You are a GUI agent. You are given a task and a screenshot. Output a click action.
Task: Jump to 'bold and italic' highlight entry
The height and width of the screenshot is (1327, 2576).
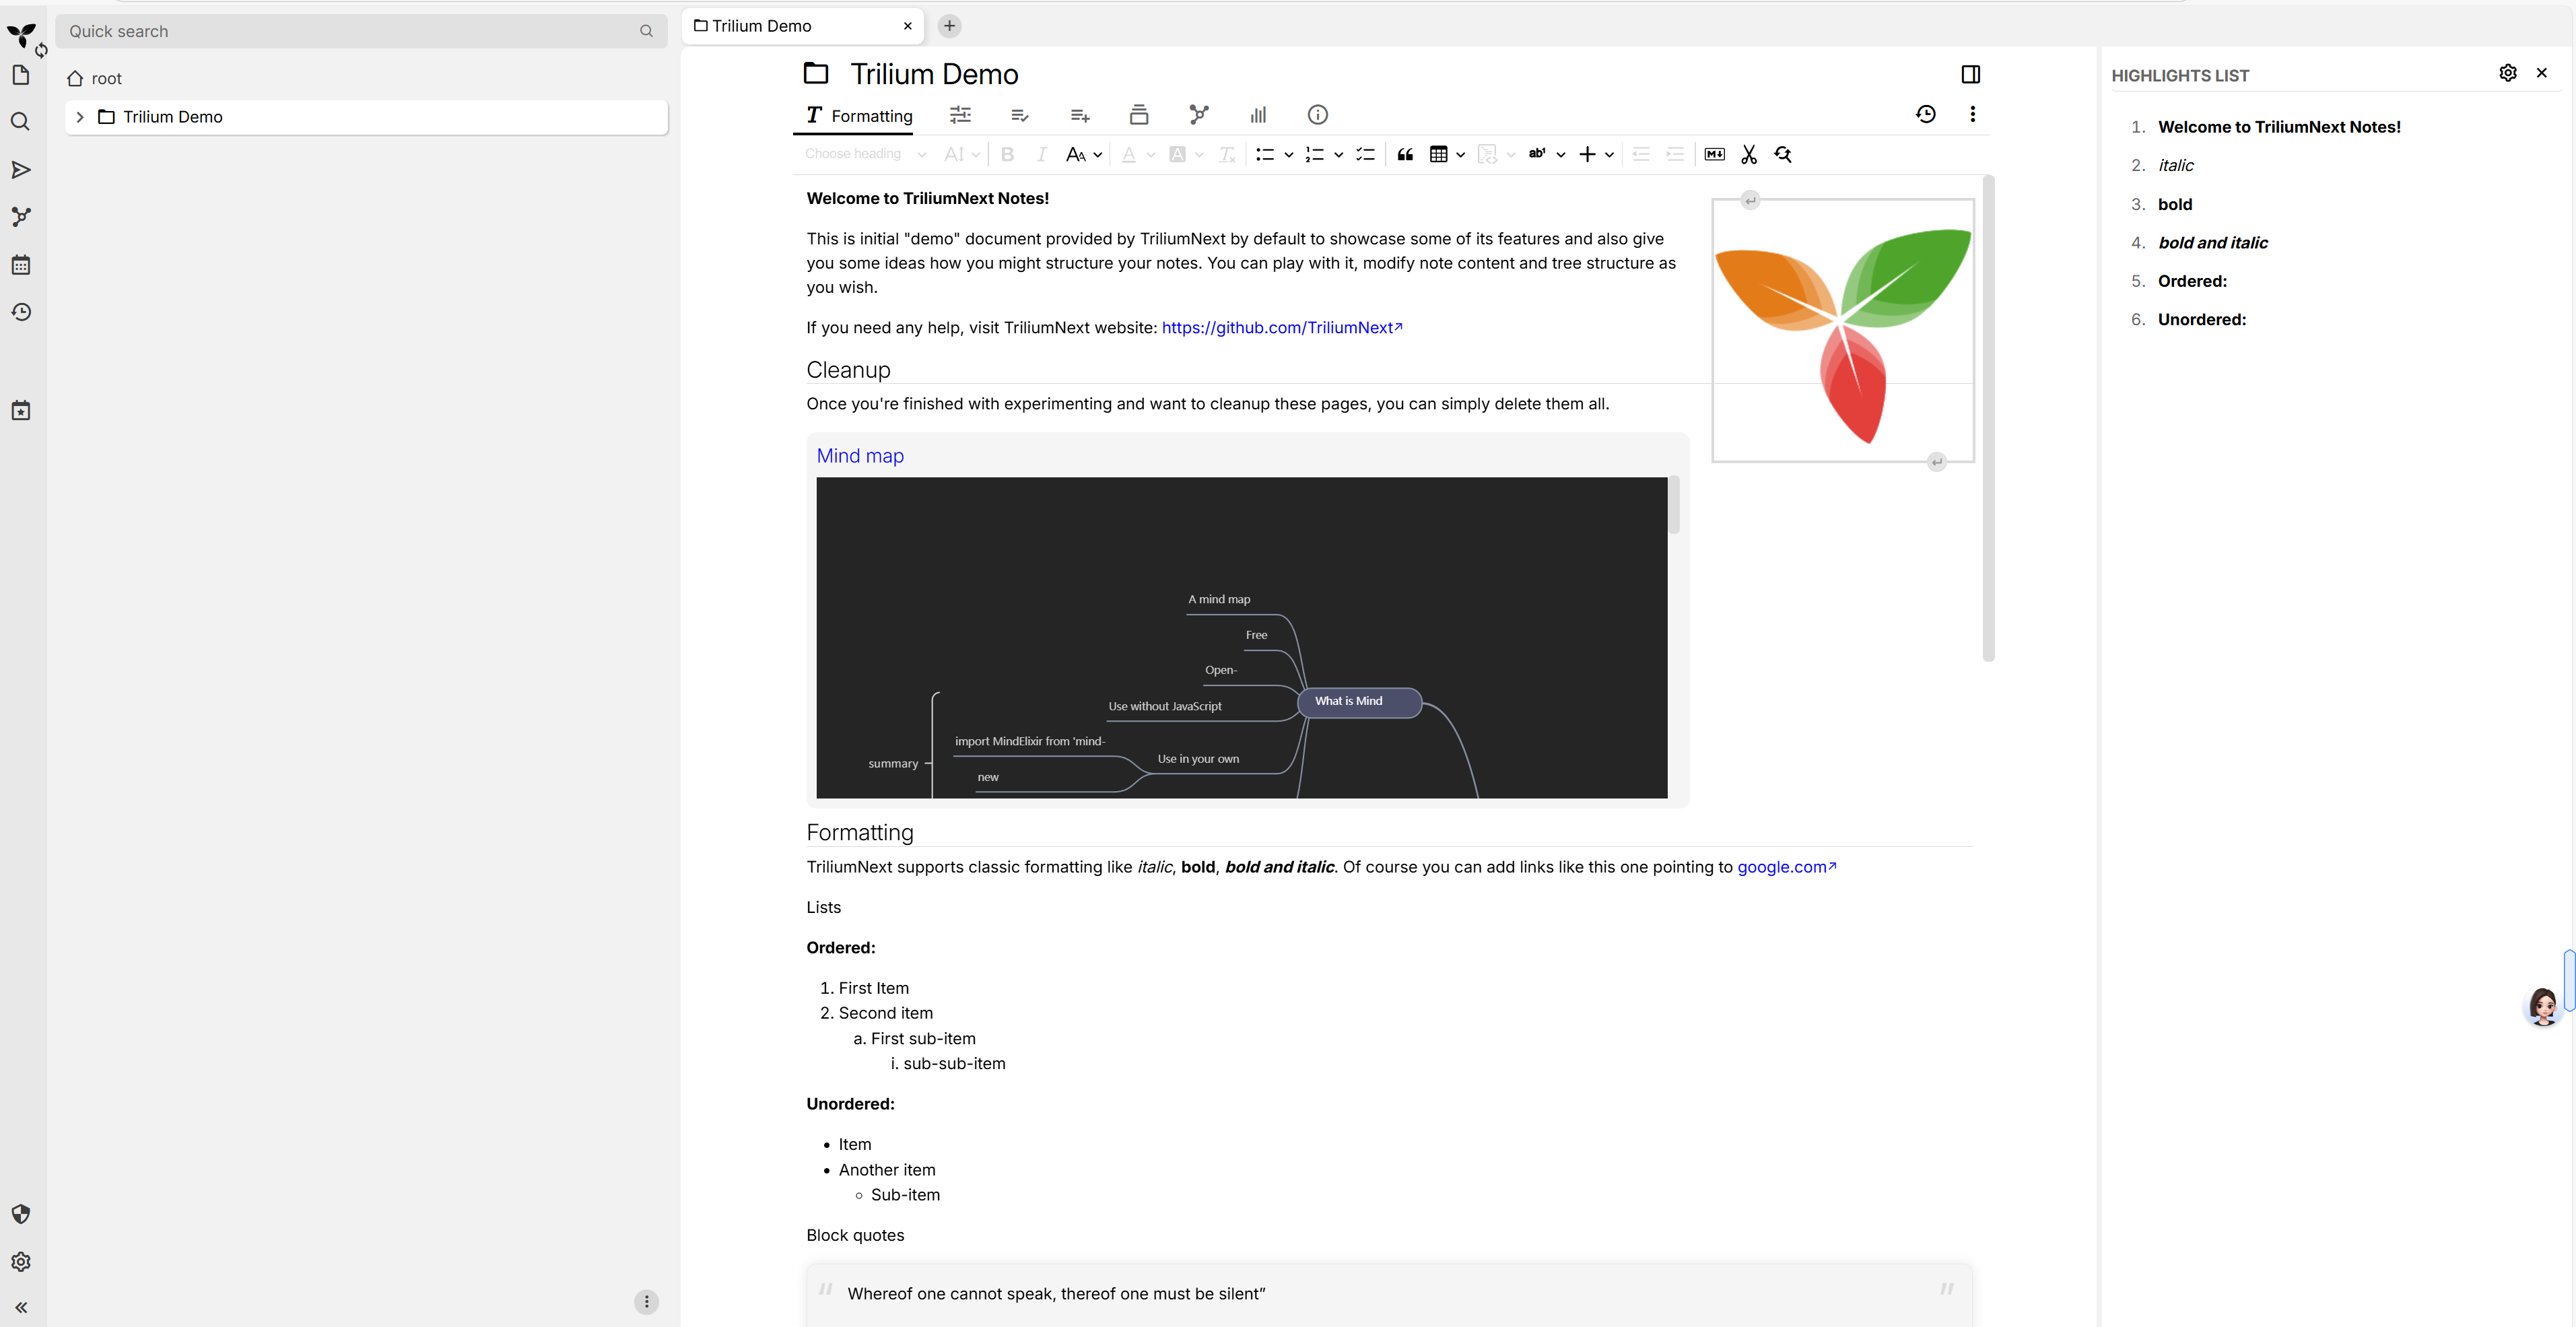click(2213, 243)
